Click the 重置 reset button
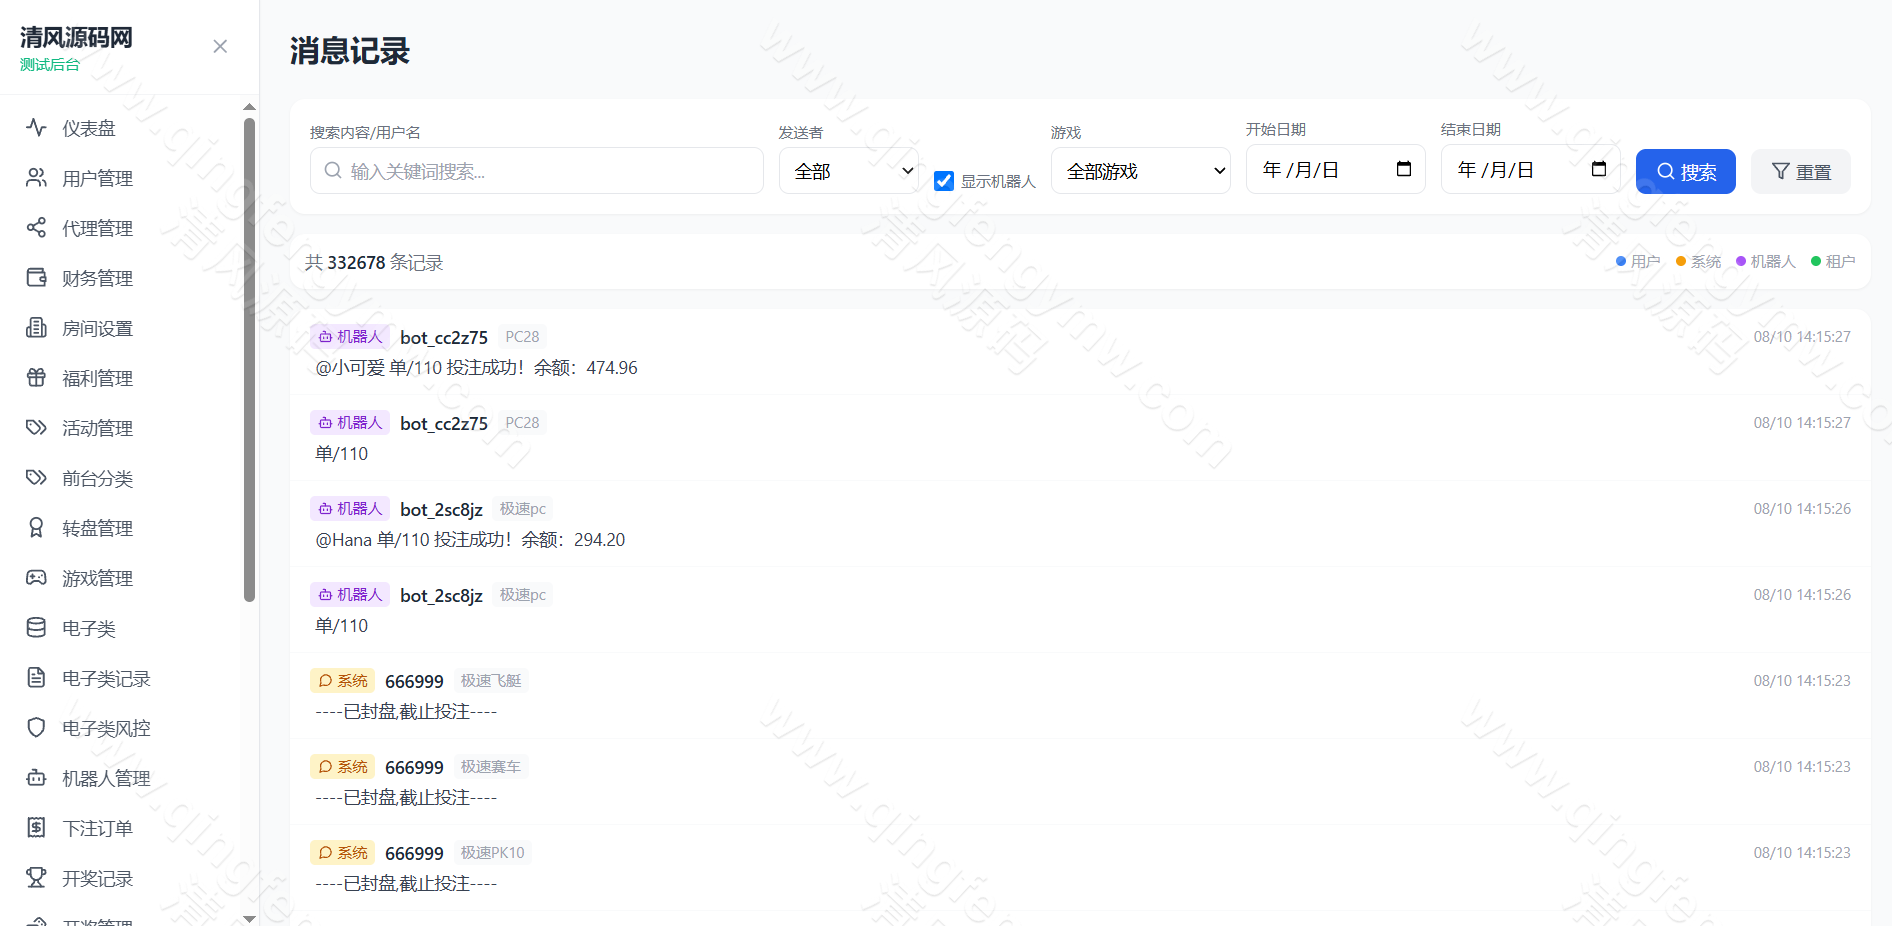 (1801, 172)
